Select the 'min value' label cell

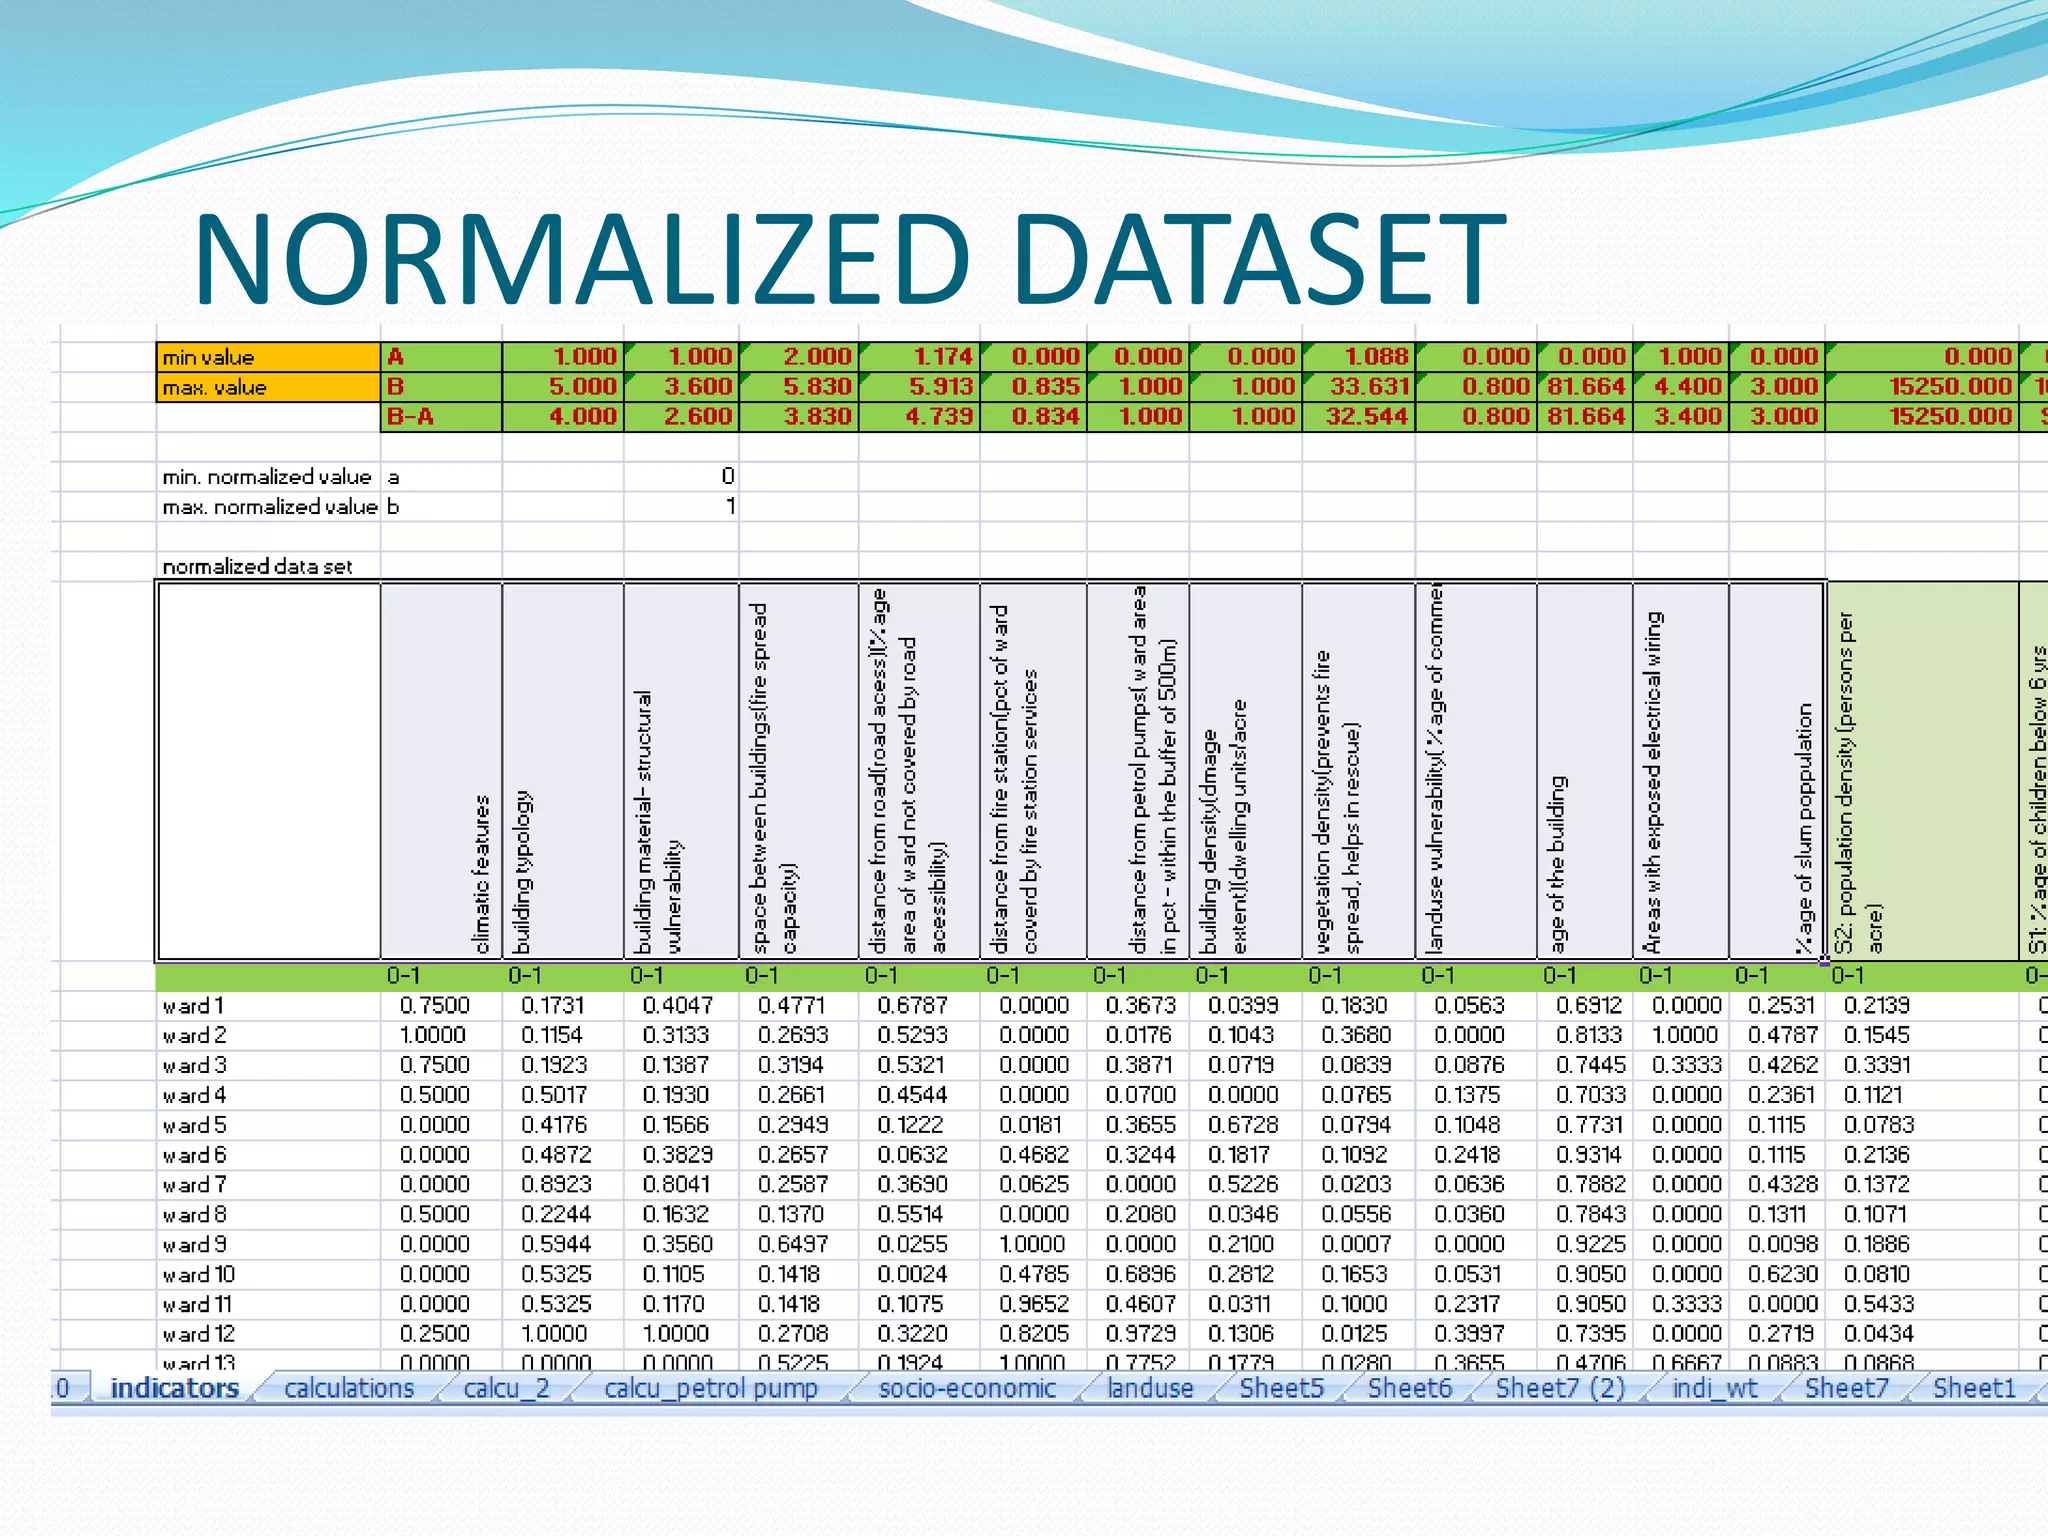(x=268, y=357)
